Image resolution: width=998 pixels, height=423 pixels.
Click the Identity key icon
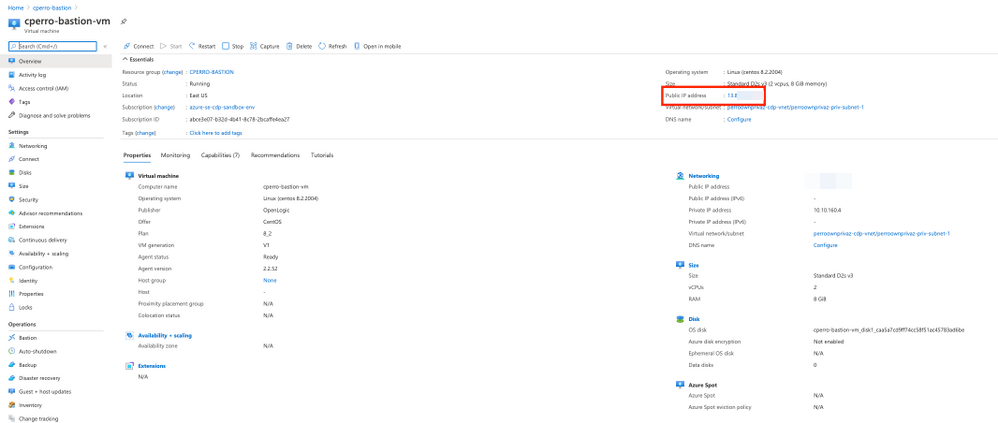click(x=11, y=281)
